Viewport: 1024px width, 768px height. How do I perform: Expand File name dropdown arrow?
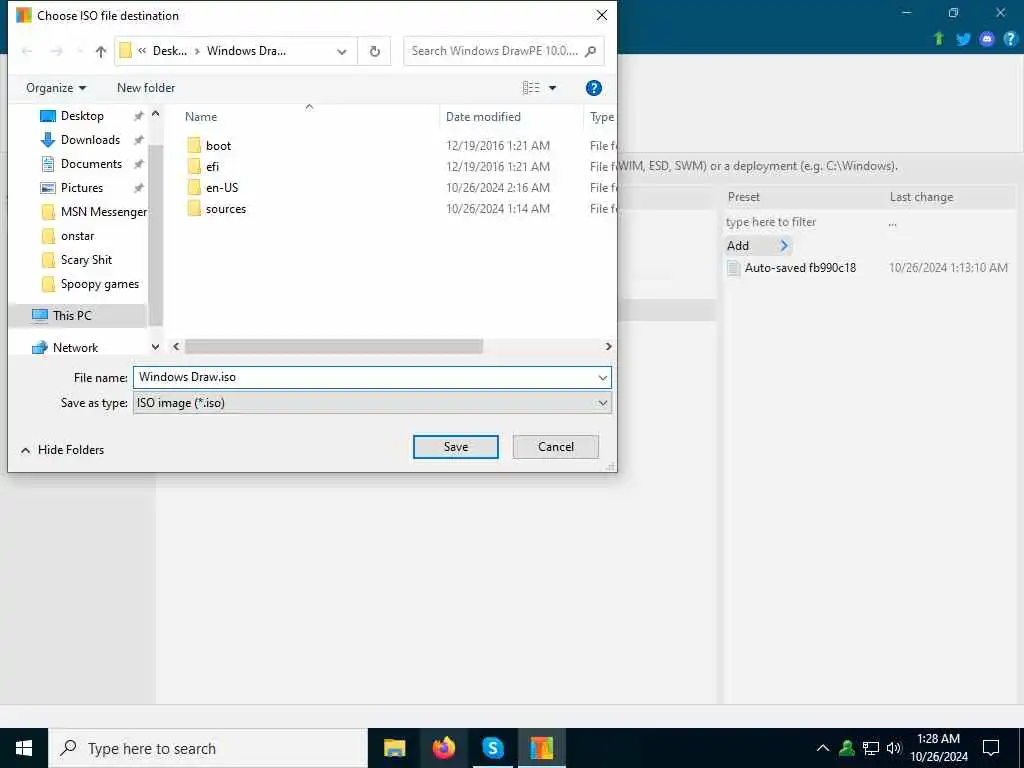pyautogui.click(x=602, y=377)
